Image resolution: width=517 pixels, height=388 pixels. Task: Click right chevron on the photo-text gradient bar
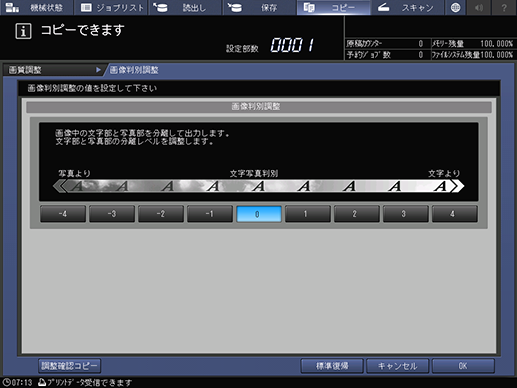coord(457,186)
